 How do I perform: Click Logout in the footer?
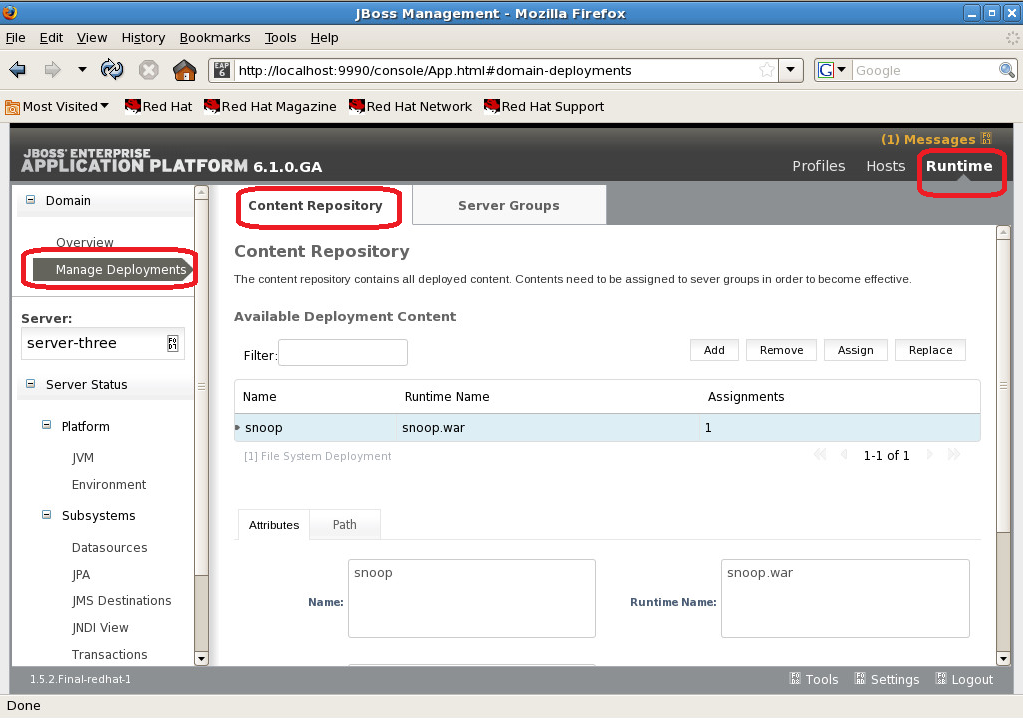pos(964,680)
